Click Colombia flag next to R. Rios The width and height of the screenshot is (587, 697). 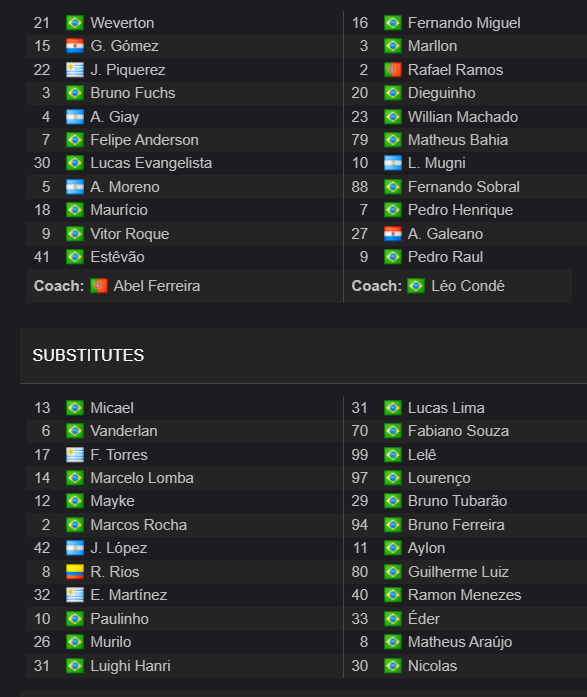click(75, 572)
